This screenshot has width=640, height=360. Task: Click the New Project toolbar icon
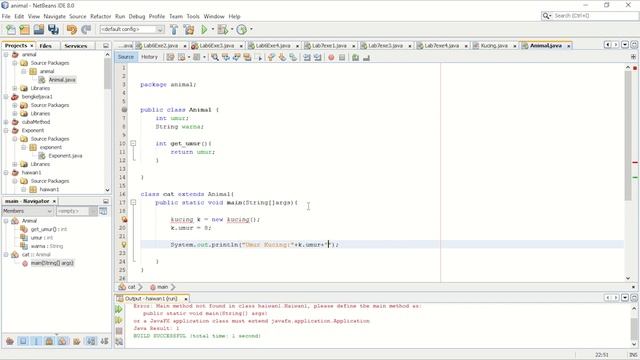click(x=24, y=29)
